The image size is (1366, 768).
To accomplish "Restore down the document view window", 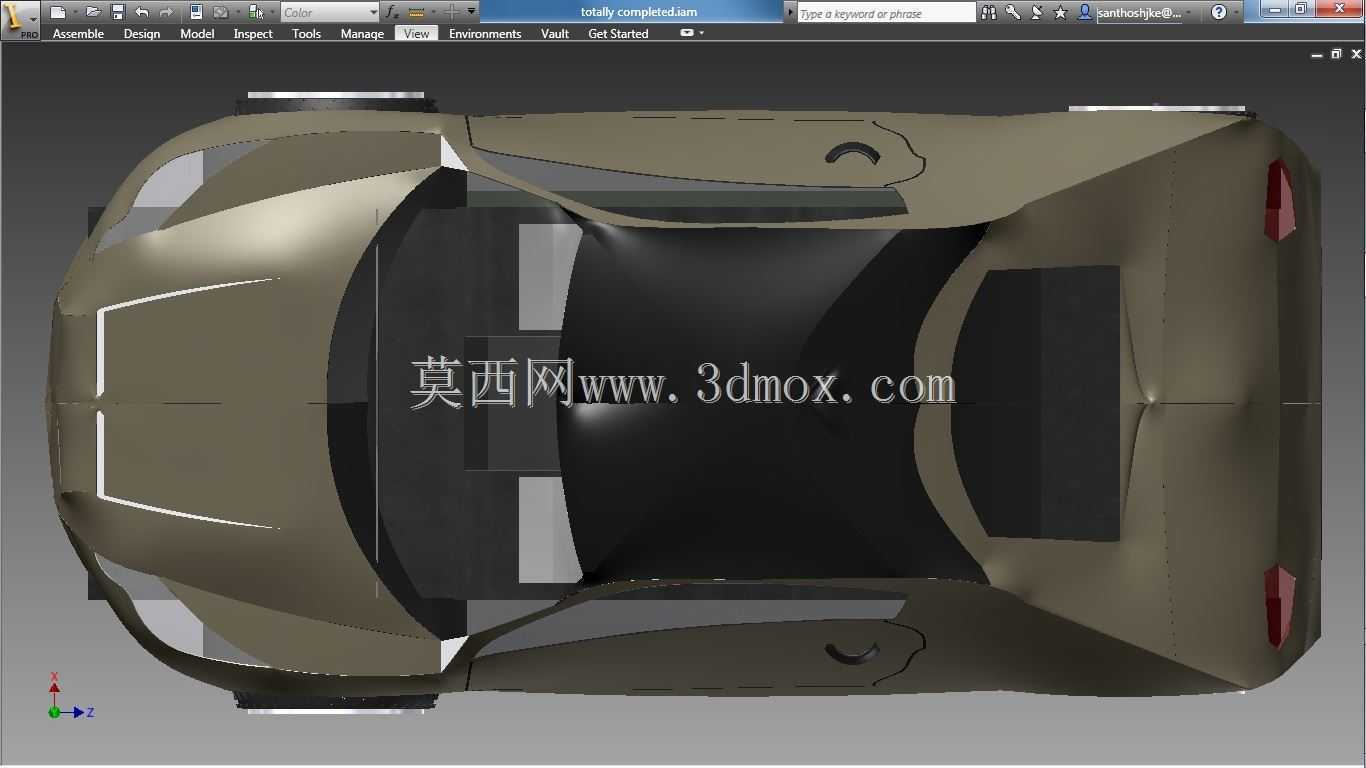I will click(x=1336, y=54).
